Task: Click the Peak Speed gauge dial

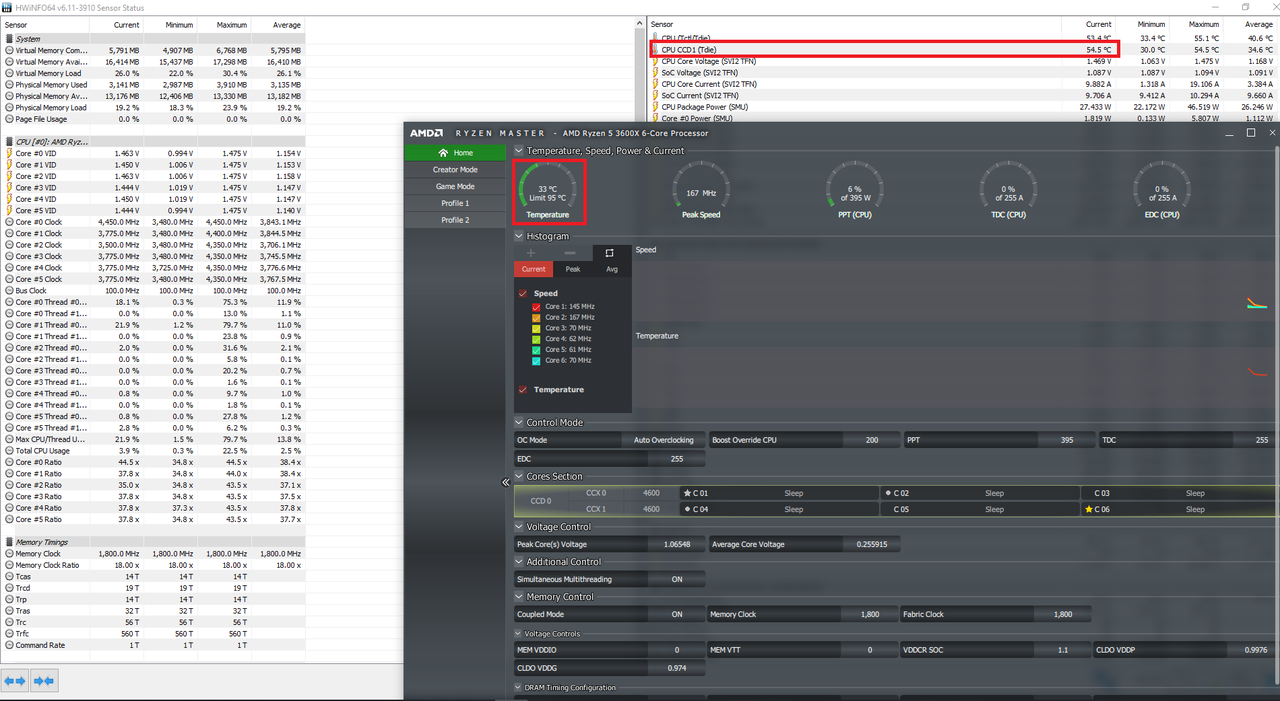Action: [x=701, y=190]
